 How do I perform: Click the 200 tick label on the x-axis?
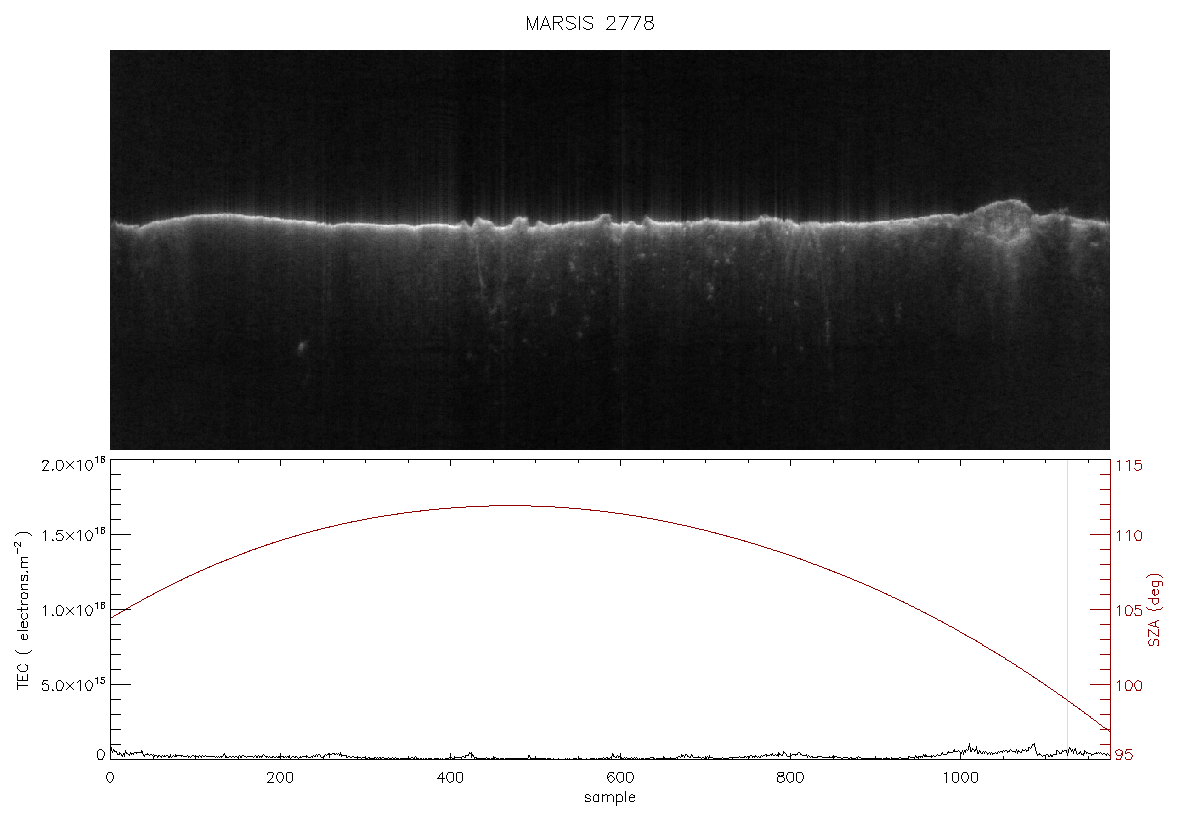point(280,778)
